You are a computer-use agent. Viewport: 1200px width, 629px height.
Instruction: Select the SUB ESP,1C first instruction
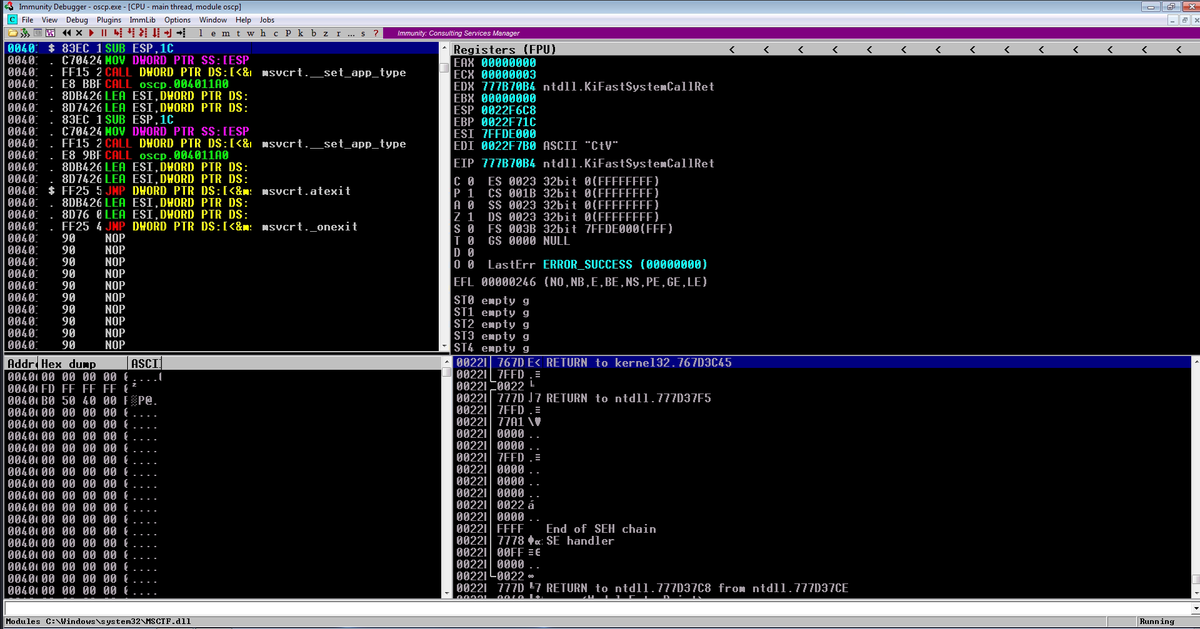click(221, 48)
